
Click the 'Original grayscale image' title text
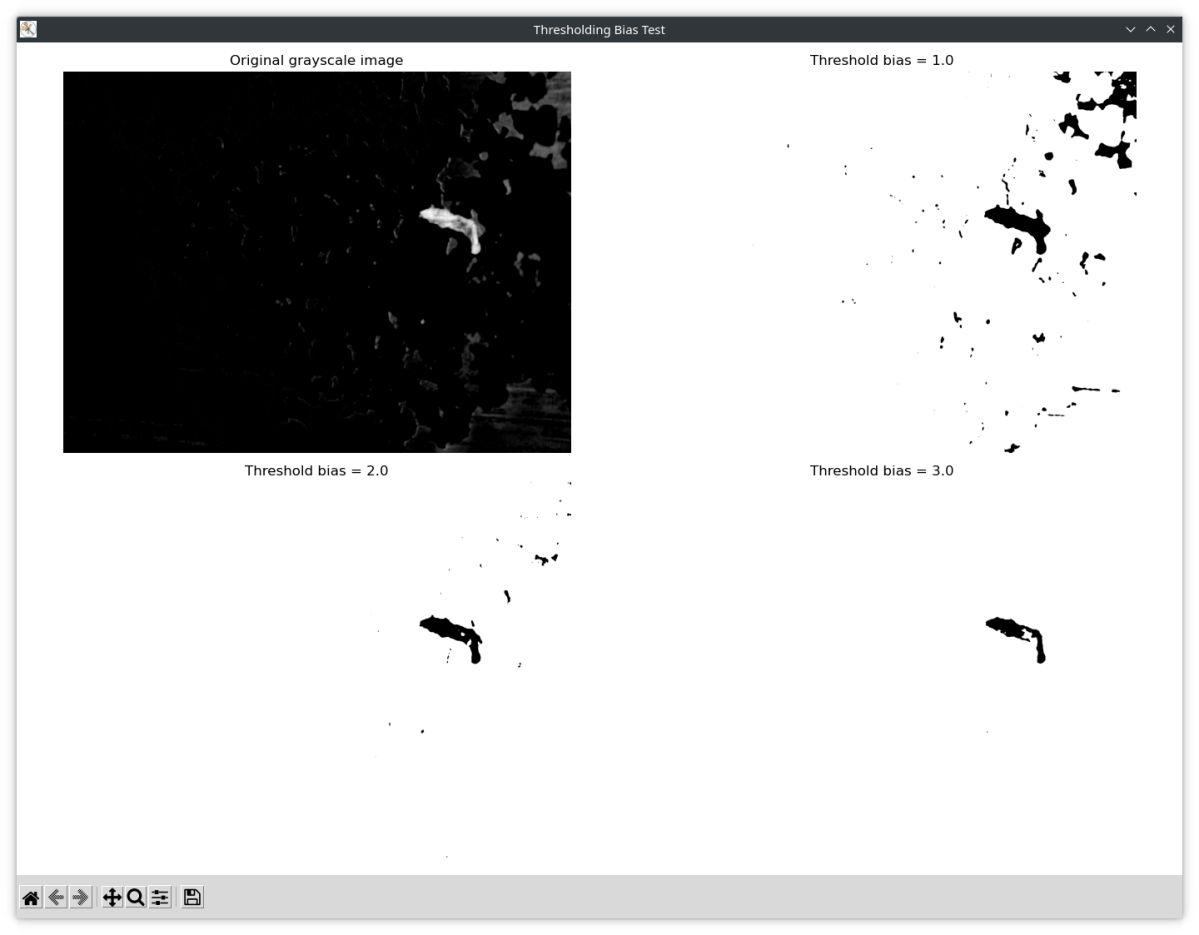(x=317, y=60)
